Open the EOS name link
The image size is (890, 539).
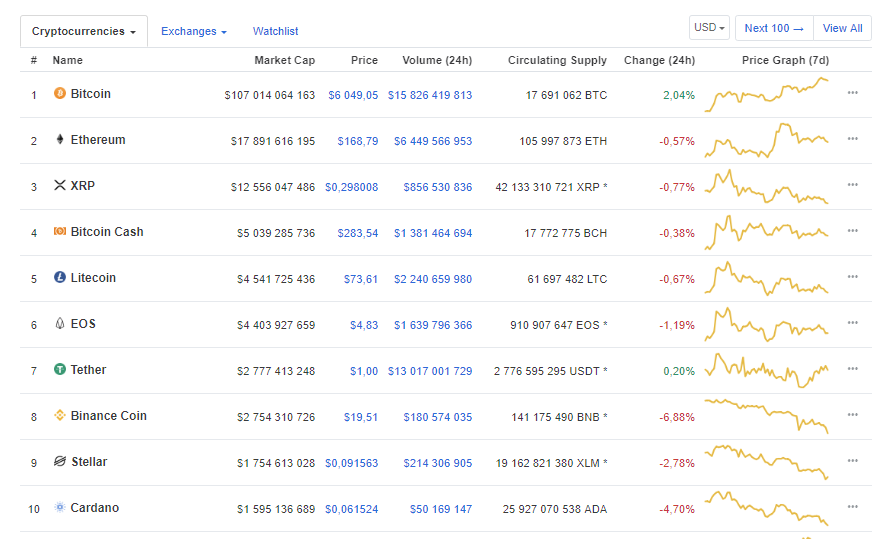point(83,323)
